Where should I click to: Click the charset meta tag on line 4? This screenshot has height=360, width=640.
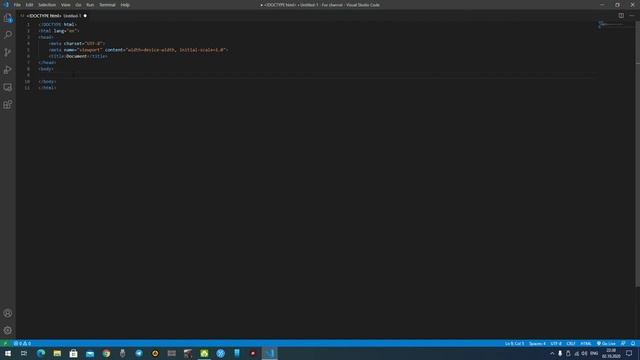pyautogui.click(x=77, y=43)
